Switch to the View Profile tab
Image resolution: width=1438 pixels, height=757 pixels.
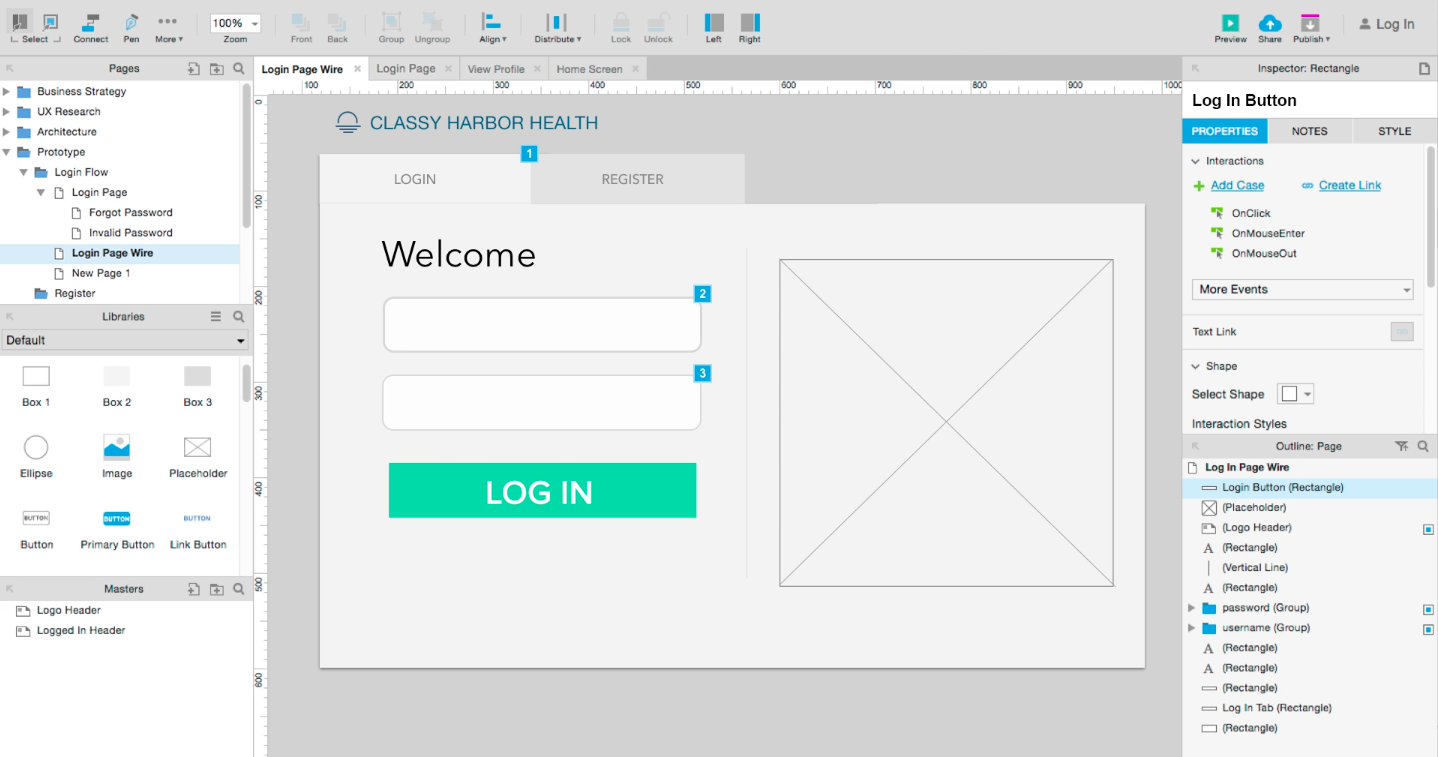point(495,69)
